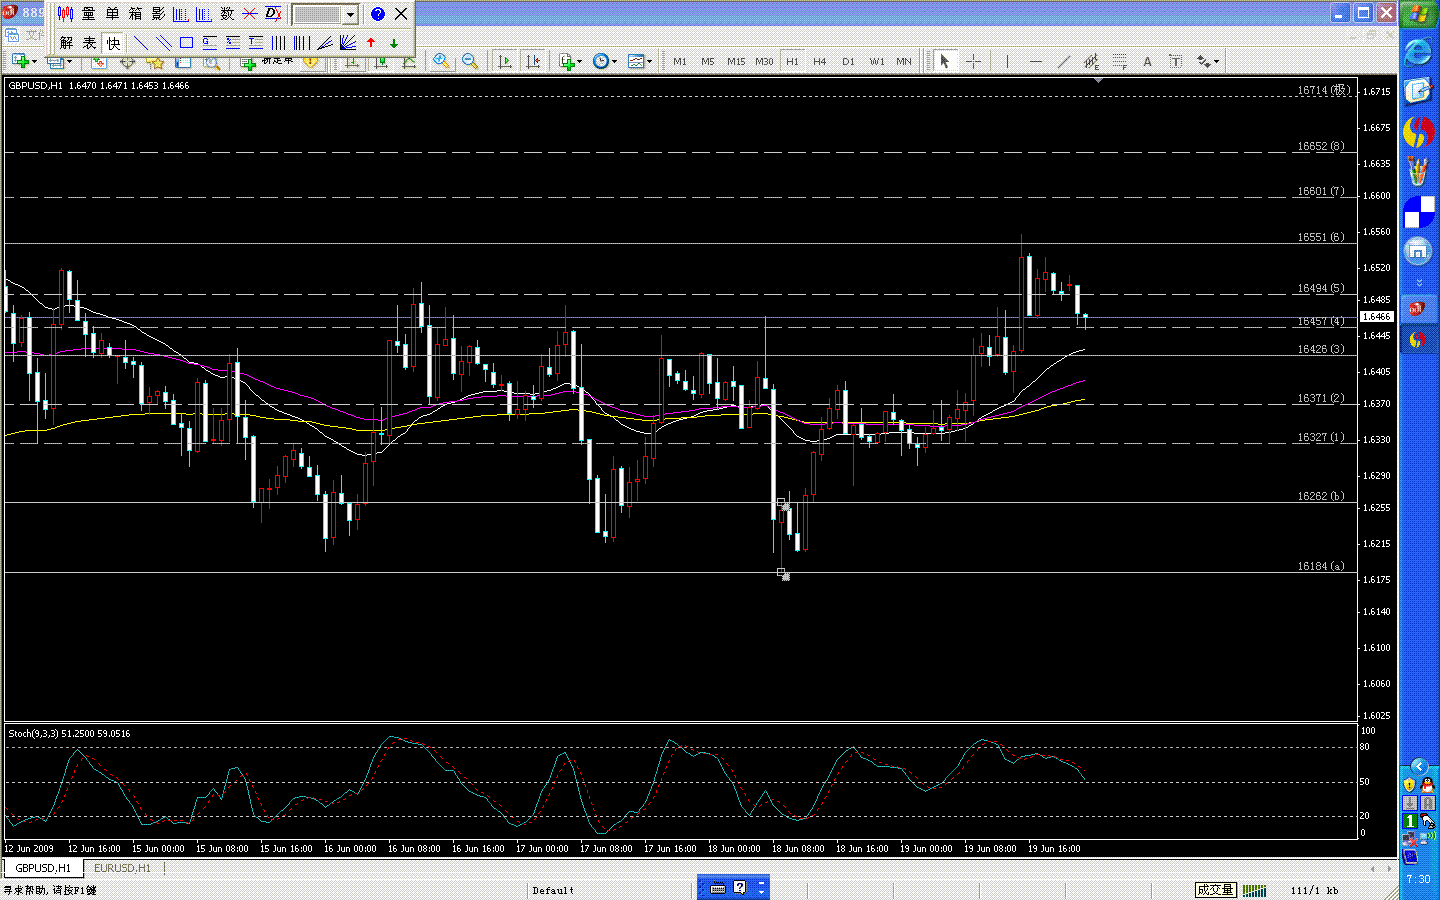1440x900 pixels.
Task: Select the crosshair tool
Action: 972,61
